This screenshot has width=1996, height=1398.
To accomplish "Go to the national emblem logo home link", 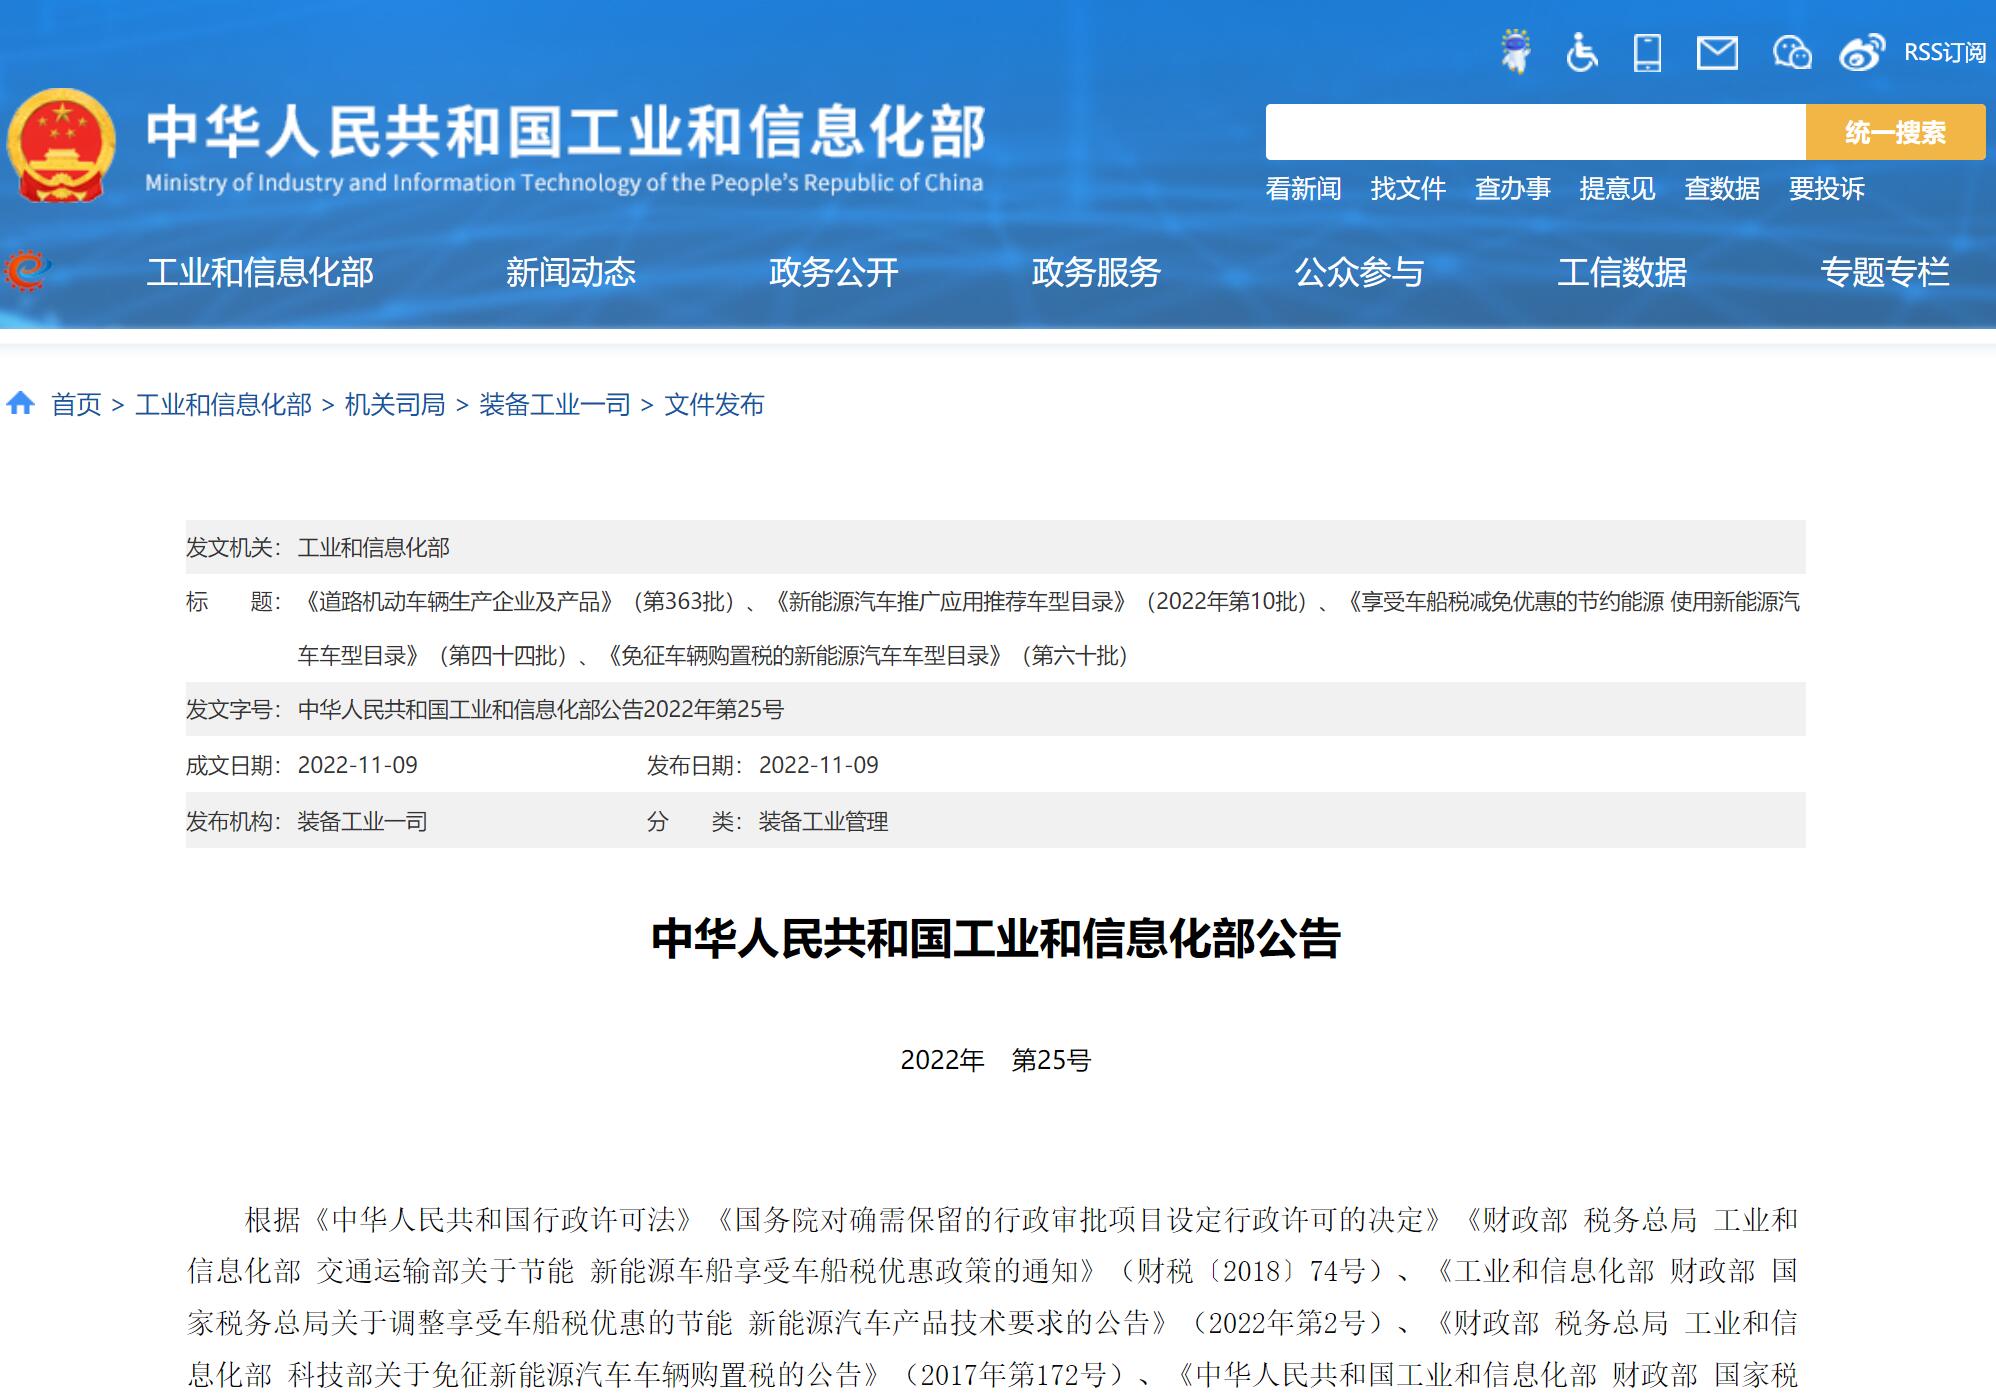I will click(61, 146).
